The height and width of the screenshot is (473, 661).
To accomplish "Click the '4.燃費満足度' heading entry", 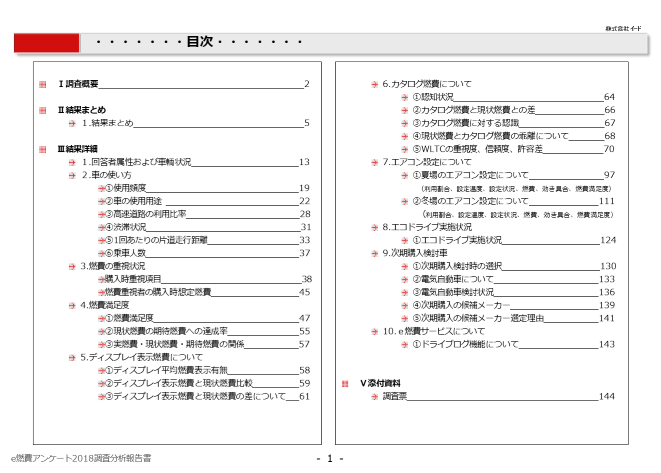I will (x=105, y=305).
